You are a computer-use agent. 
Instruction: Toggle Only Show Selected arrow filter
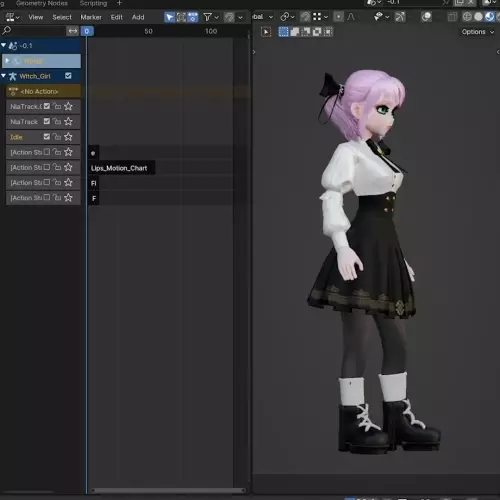pyautogui.click(x=169, y=17)
